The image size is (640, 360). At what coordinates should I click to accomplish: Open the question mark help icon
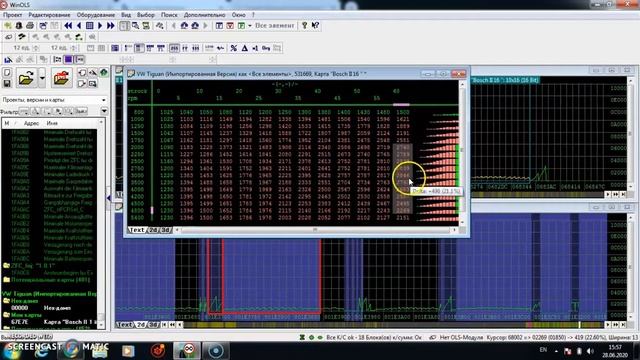pos(304,26)
